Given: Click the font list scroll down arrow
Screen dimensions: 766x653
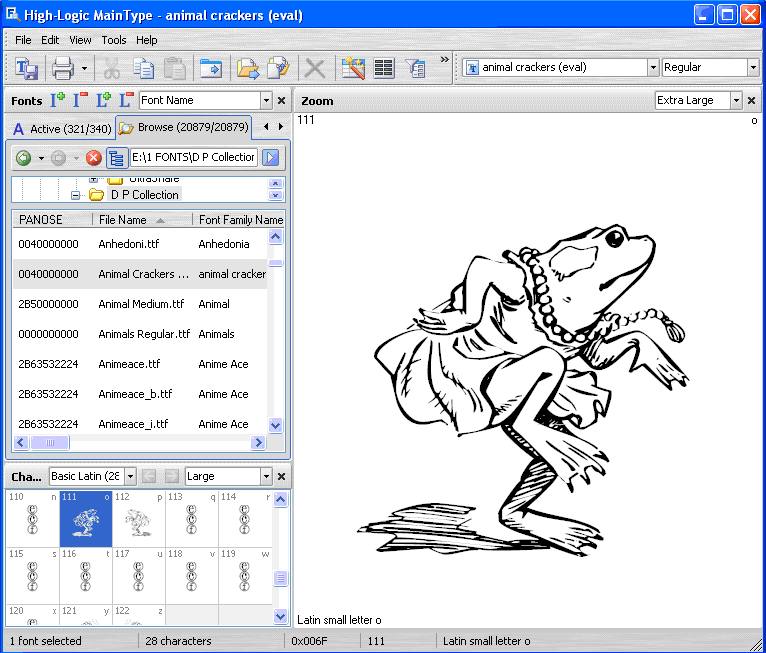Looking at the screenshot, I should coord(276,425).
